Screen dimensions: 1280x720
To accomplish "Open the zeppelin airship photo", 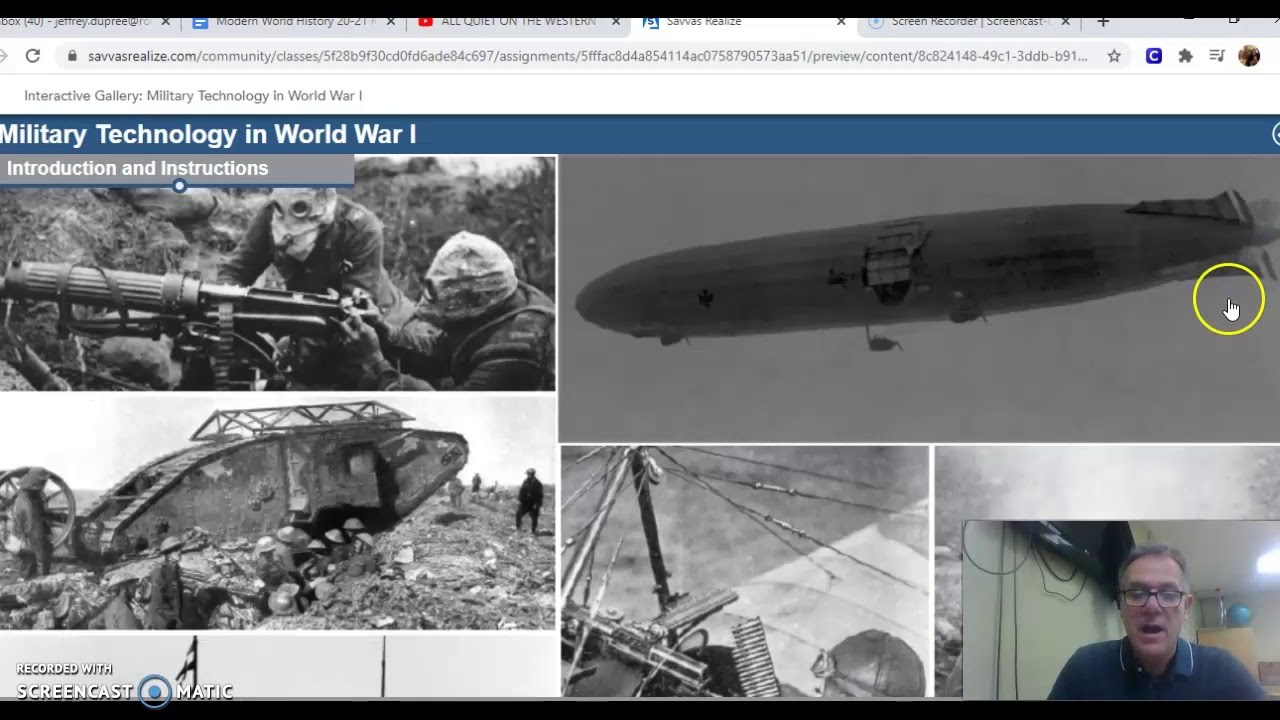I will [919, 298].
